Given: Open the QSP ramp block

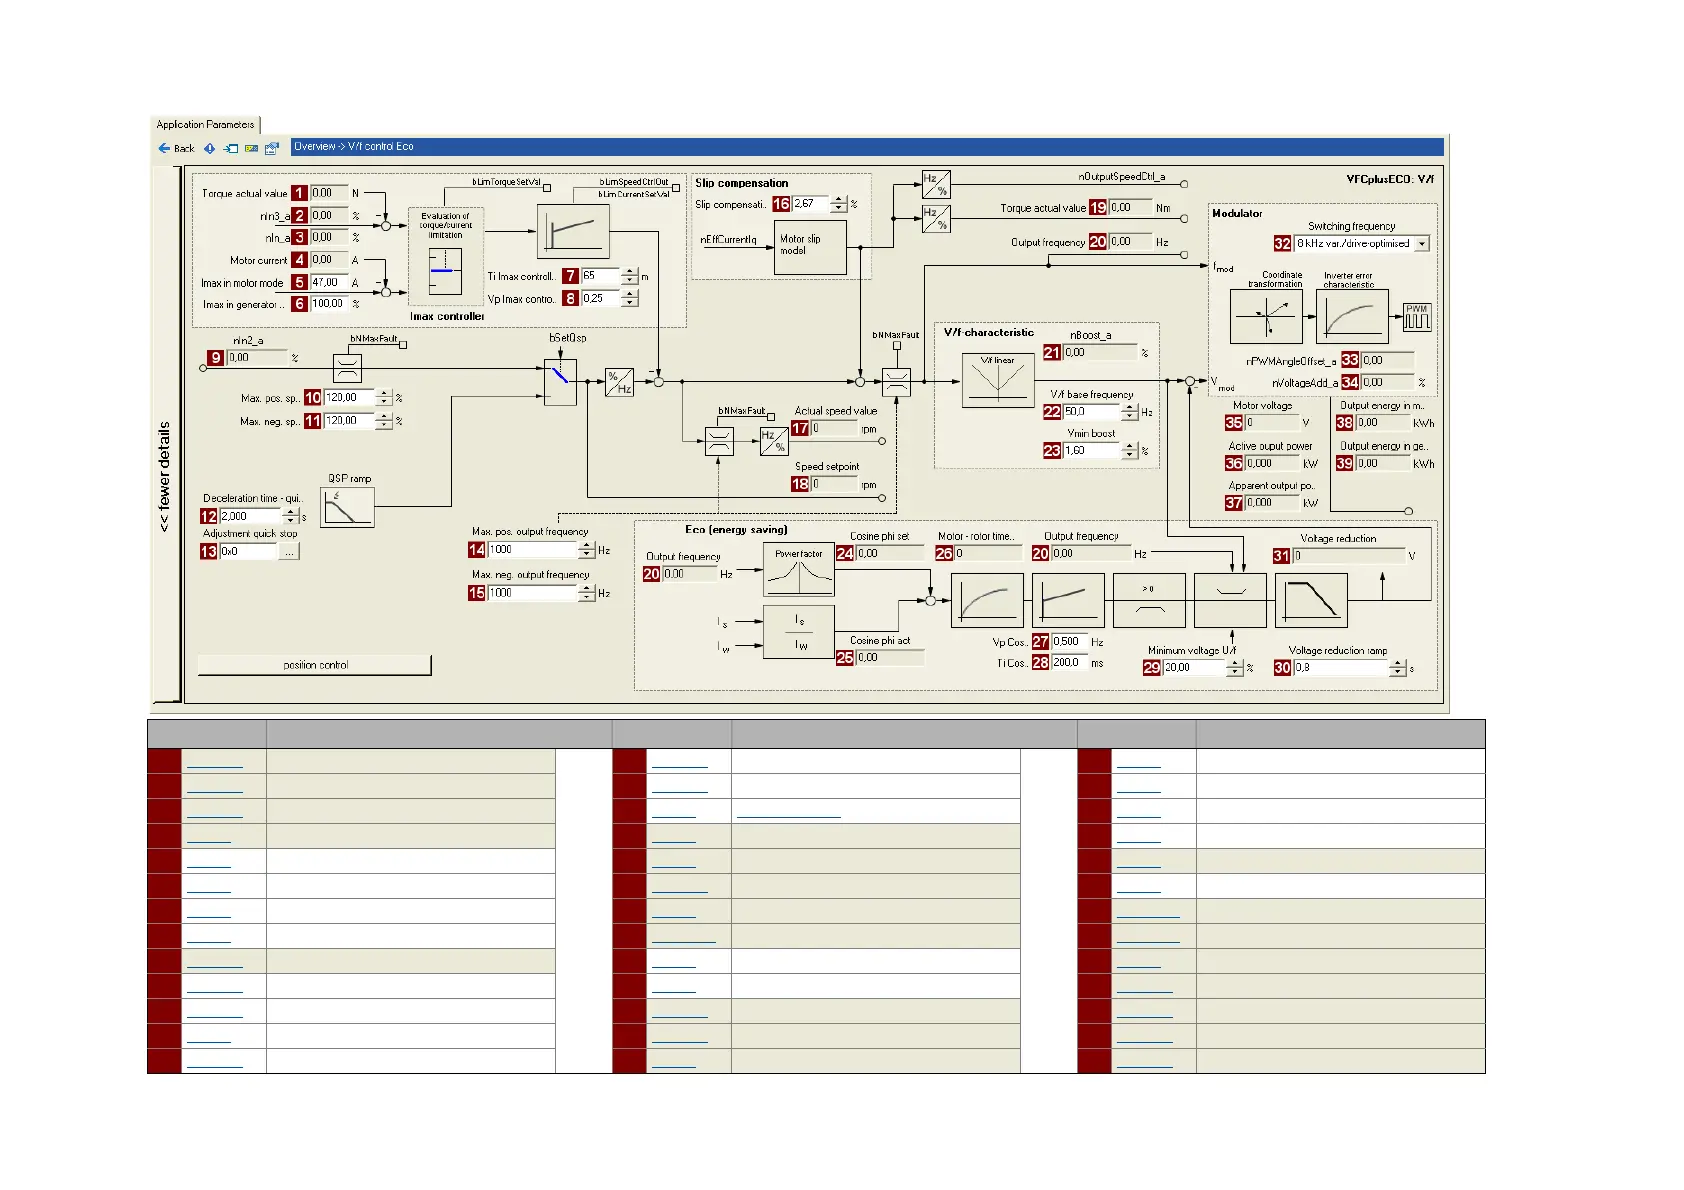Looking at the screenshot, I should tap(347, 507).
